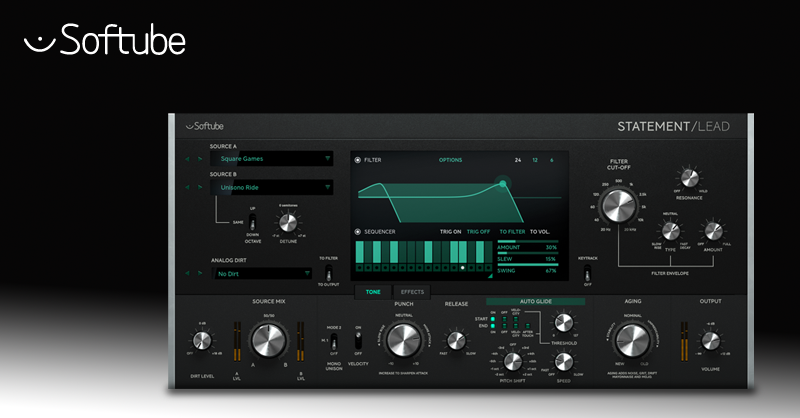Screen dimensions: 800x418
Task: Click next Analog Dirt preset arrow
Action: (x=199, y=274)
